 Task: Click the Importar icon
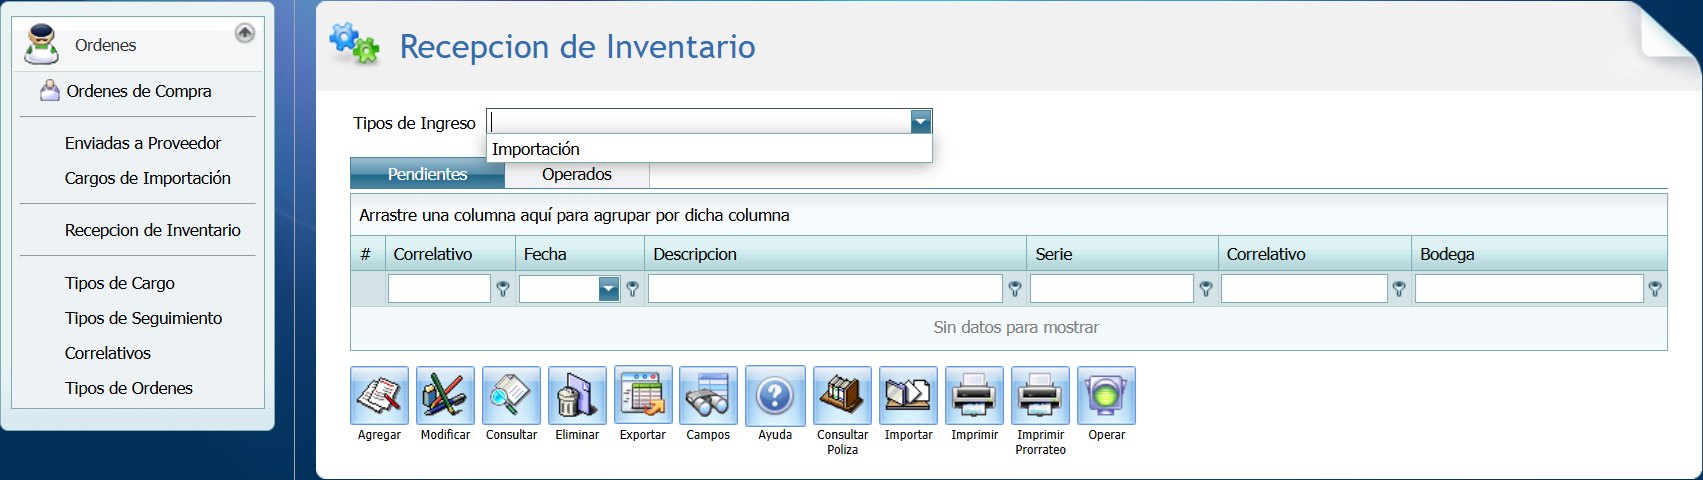pyautogui.click(x=908, y=396)
